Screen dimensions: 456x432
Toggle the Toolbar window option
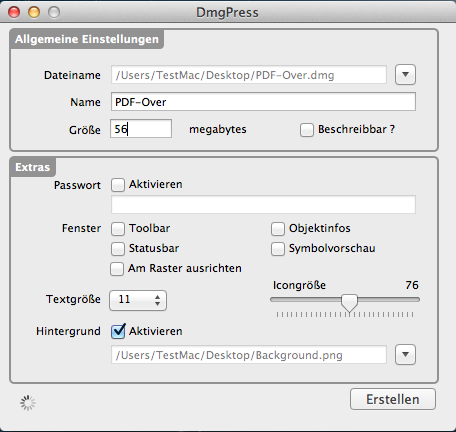pyautogui.click(x=118, y=229)
